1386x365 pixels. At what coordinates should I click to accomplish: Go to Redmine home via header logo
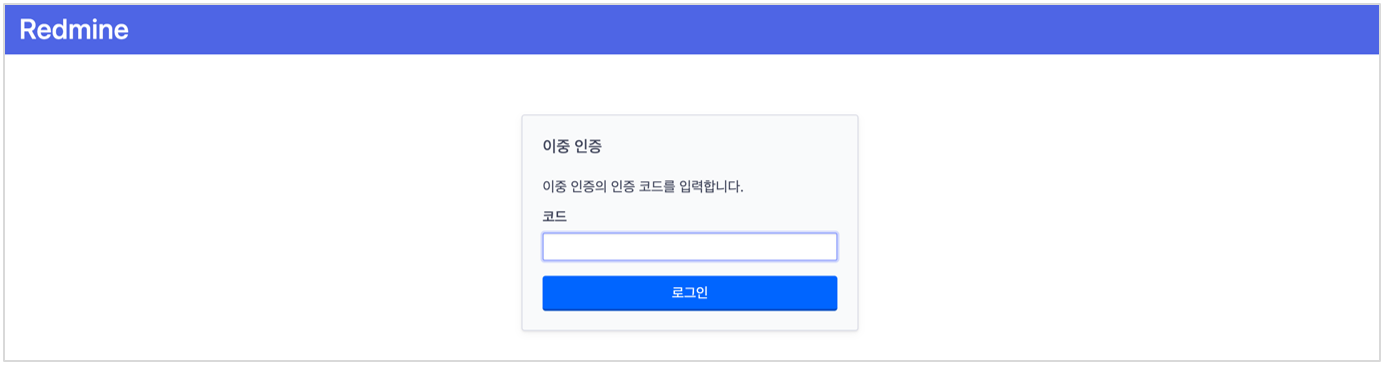click(x=74, y=30)
